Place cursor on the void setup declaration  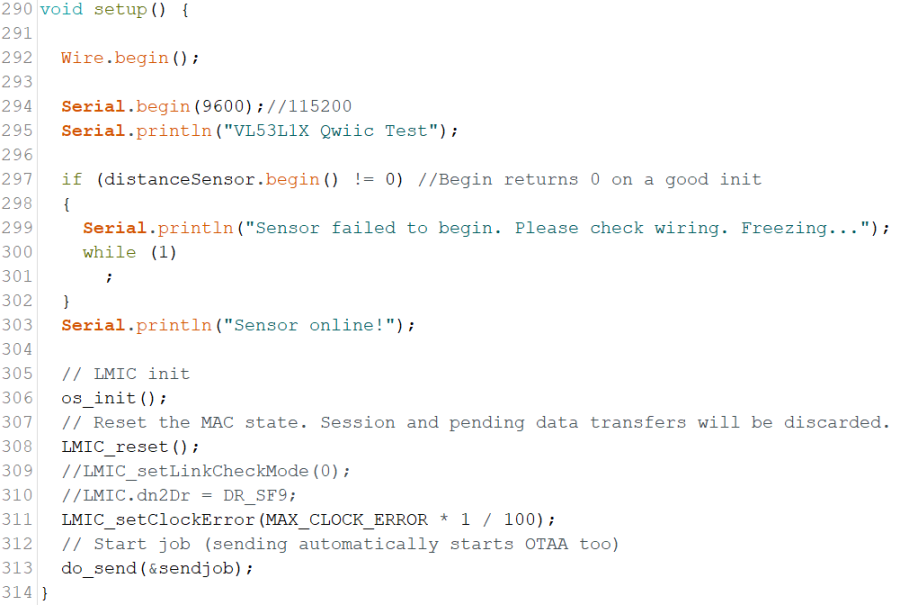click(114, 10)
